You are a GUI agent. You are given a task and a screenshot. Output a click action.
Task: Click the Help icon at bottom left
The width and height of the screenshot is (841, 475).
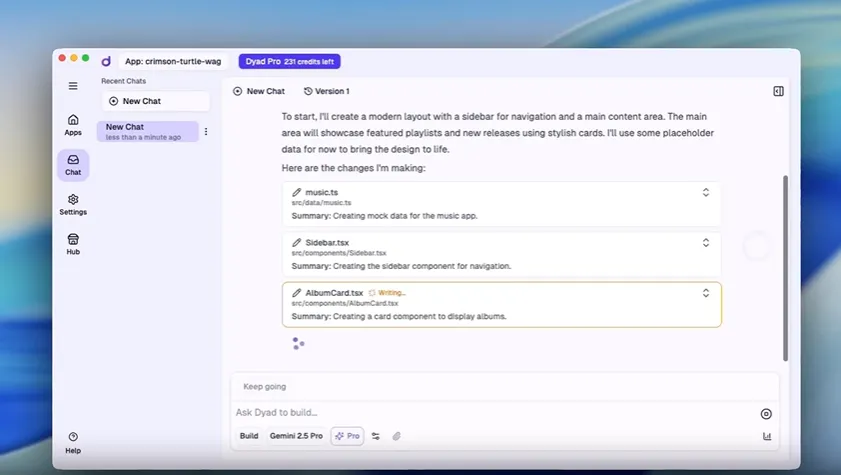click(x=73, y=441)
